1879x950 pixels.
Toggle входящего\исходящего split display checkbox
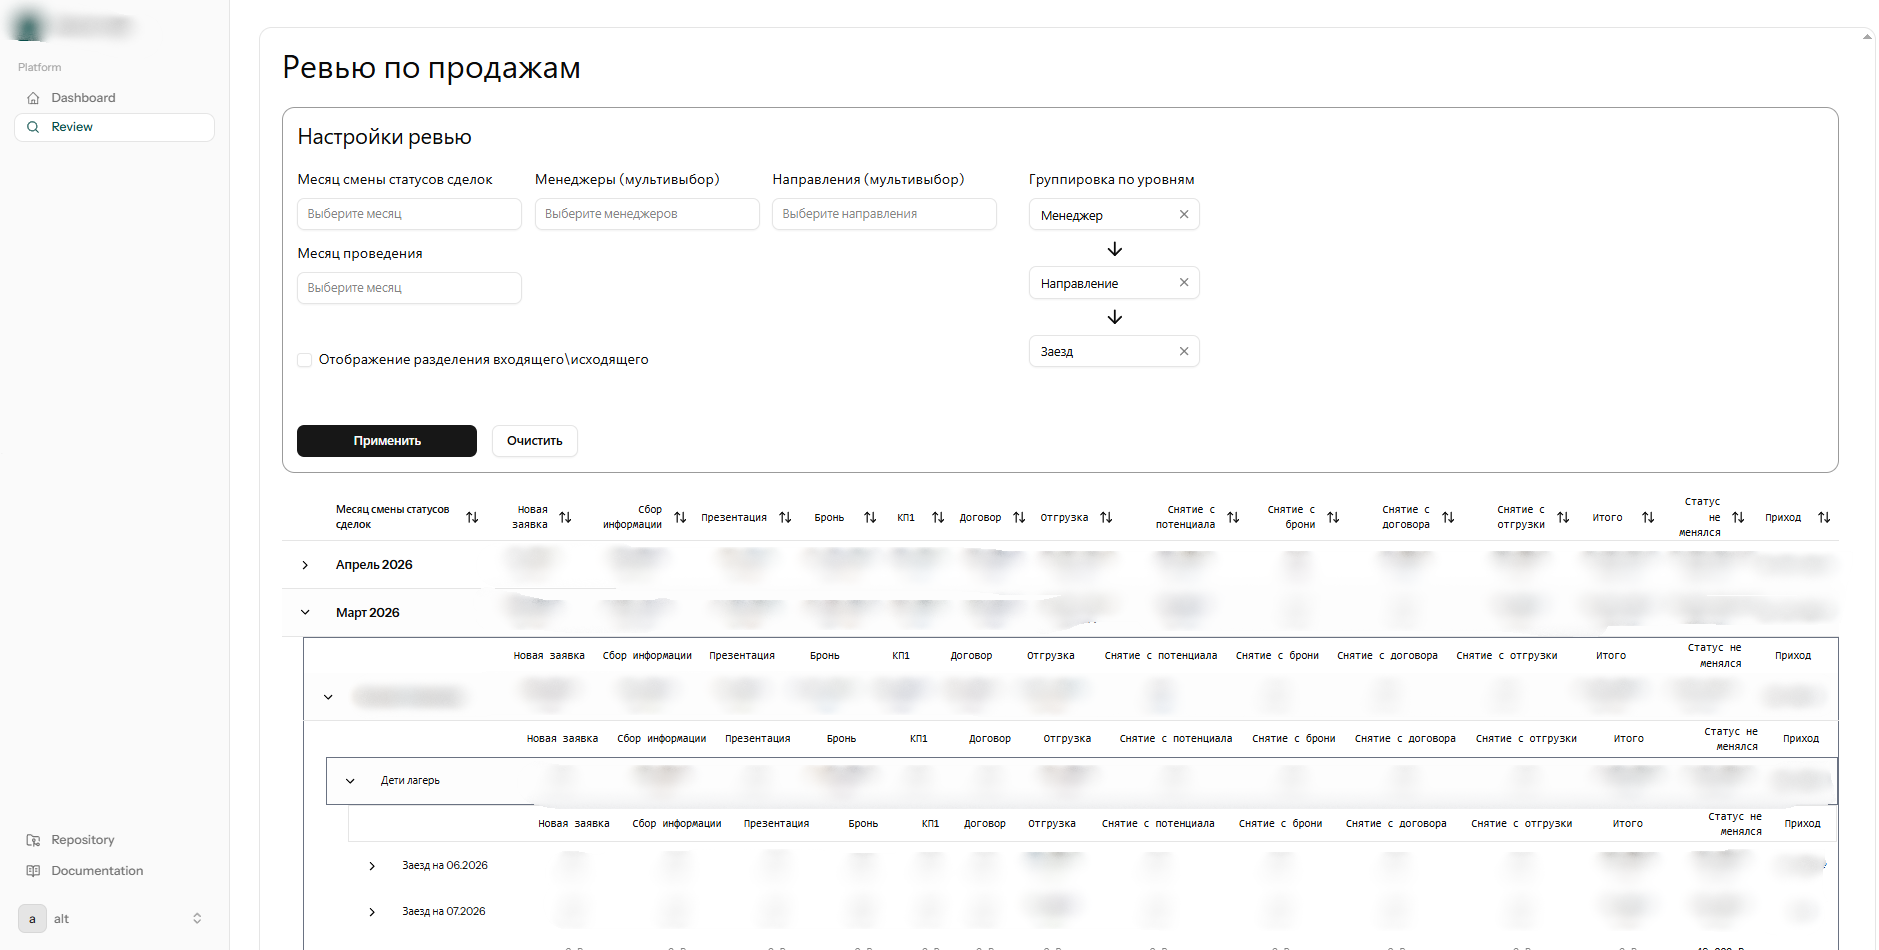coord(305,360)
